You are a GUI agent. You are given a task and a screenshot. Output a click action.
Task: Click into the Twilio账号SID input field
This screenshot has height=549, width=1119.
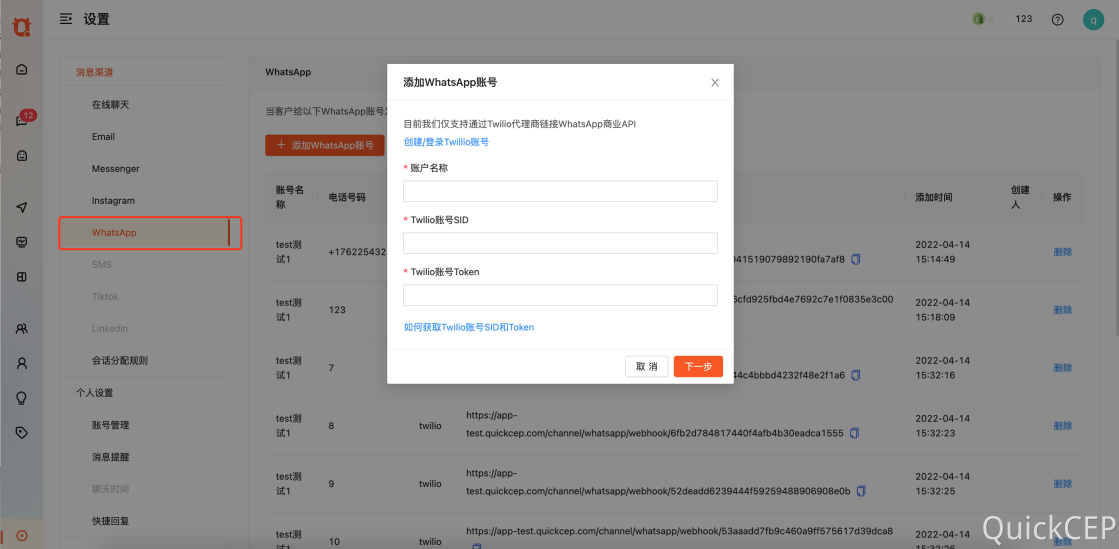(x=560, y=243)
